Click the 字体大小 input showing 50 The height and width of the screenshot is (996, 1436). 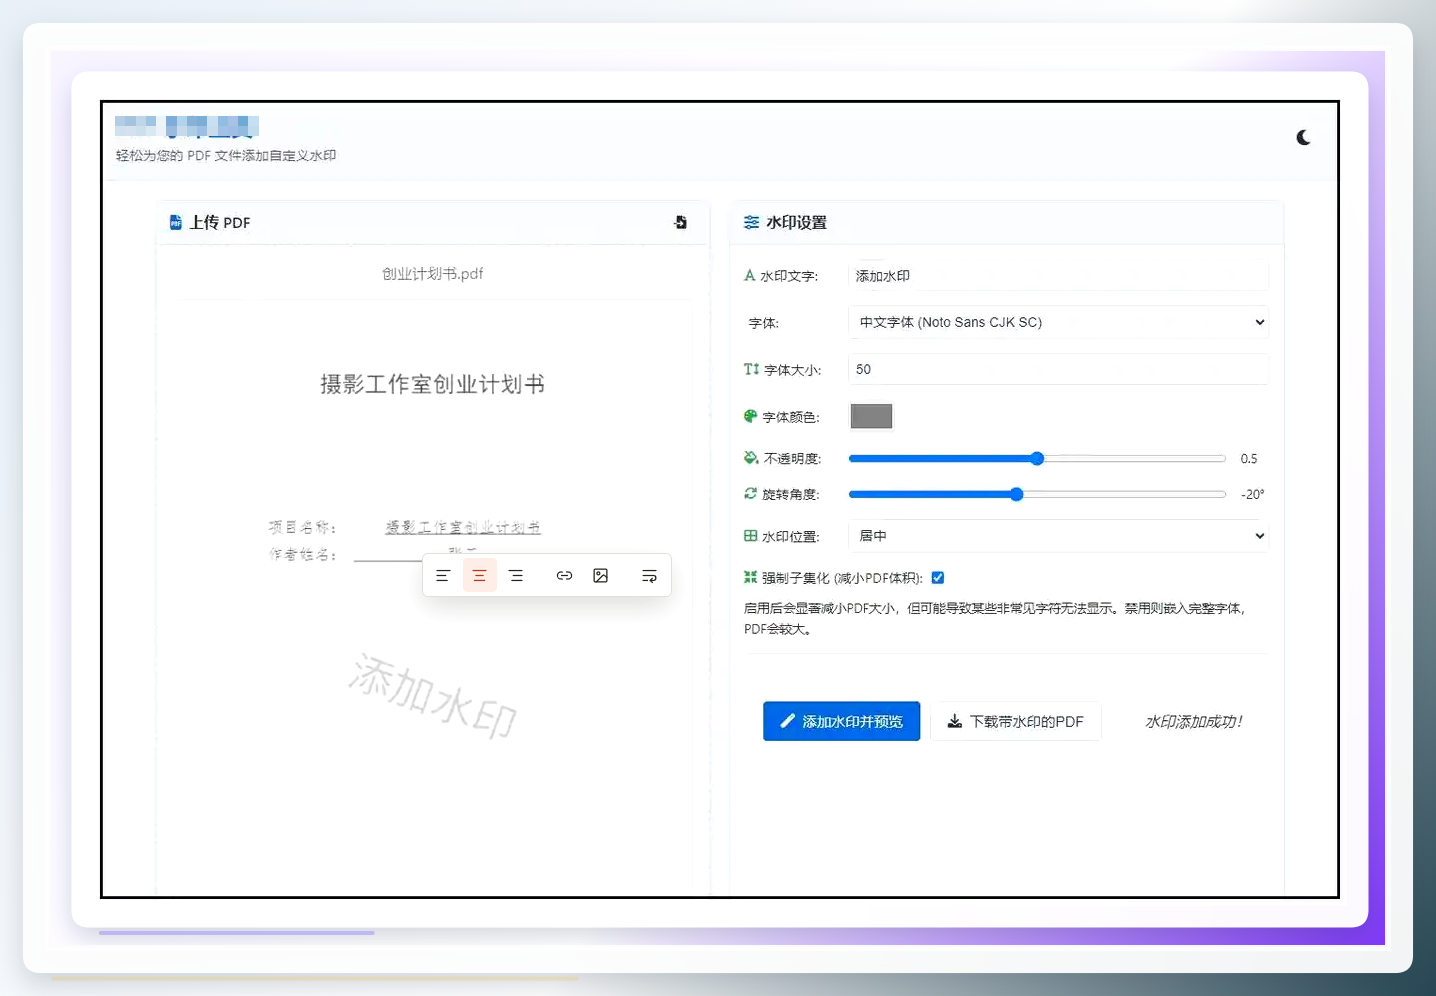(x=1058, y=369)
